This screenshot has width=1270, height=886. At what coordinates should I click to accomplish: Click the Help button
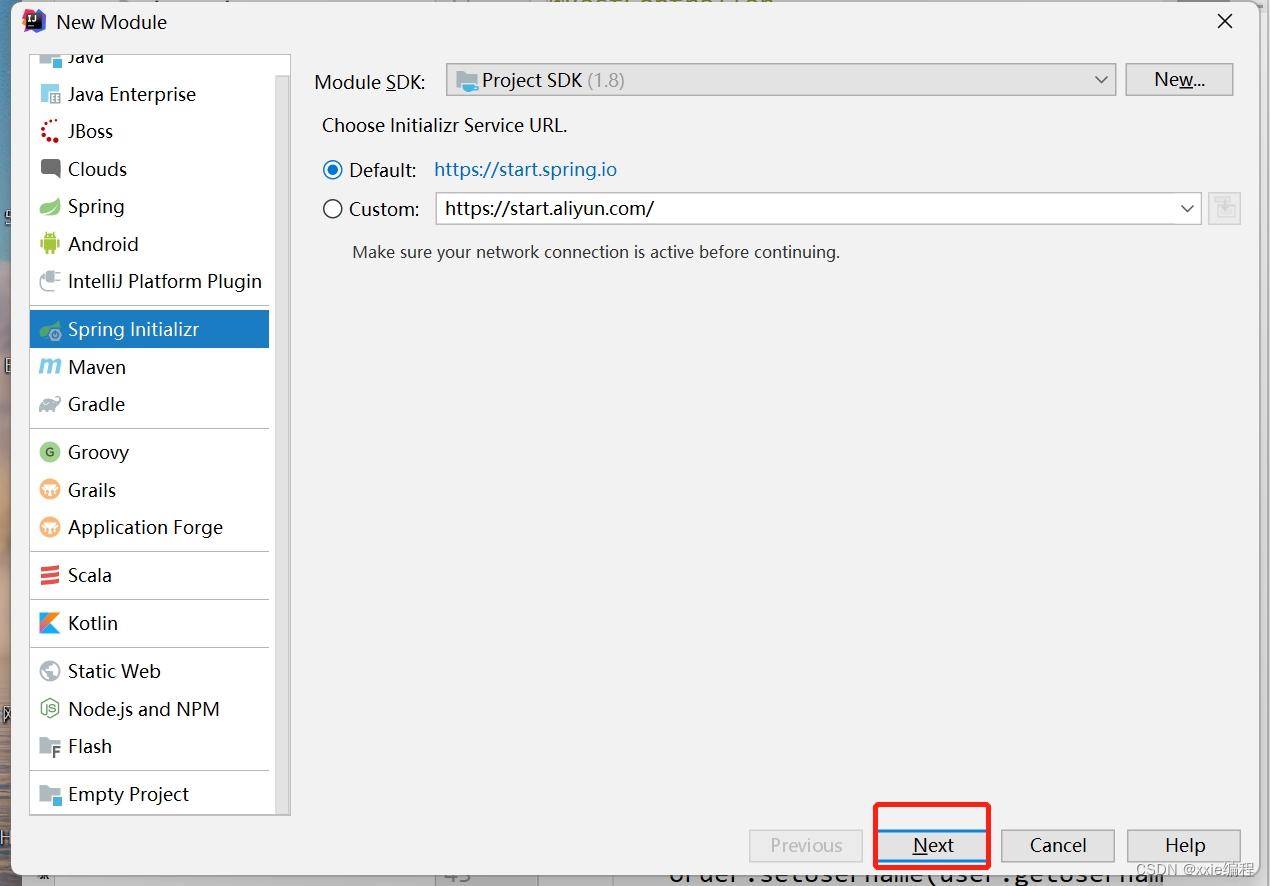coord(1184,846)
